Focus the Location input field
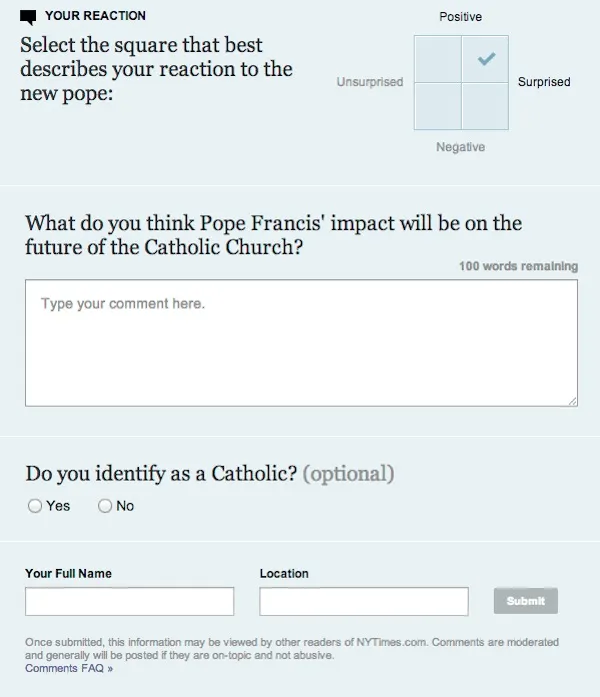Screen dimensions: 600x697 (363, 601)
